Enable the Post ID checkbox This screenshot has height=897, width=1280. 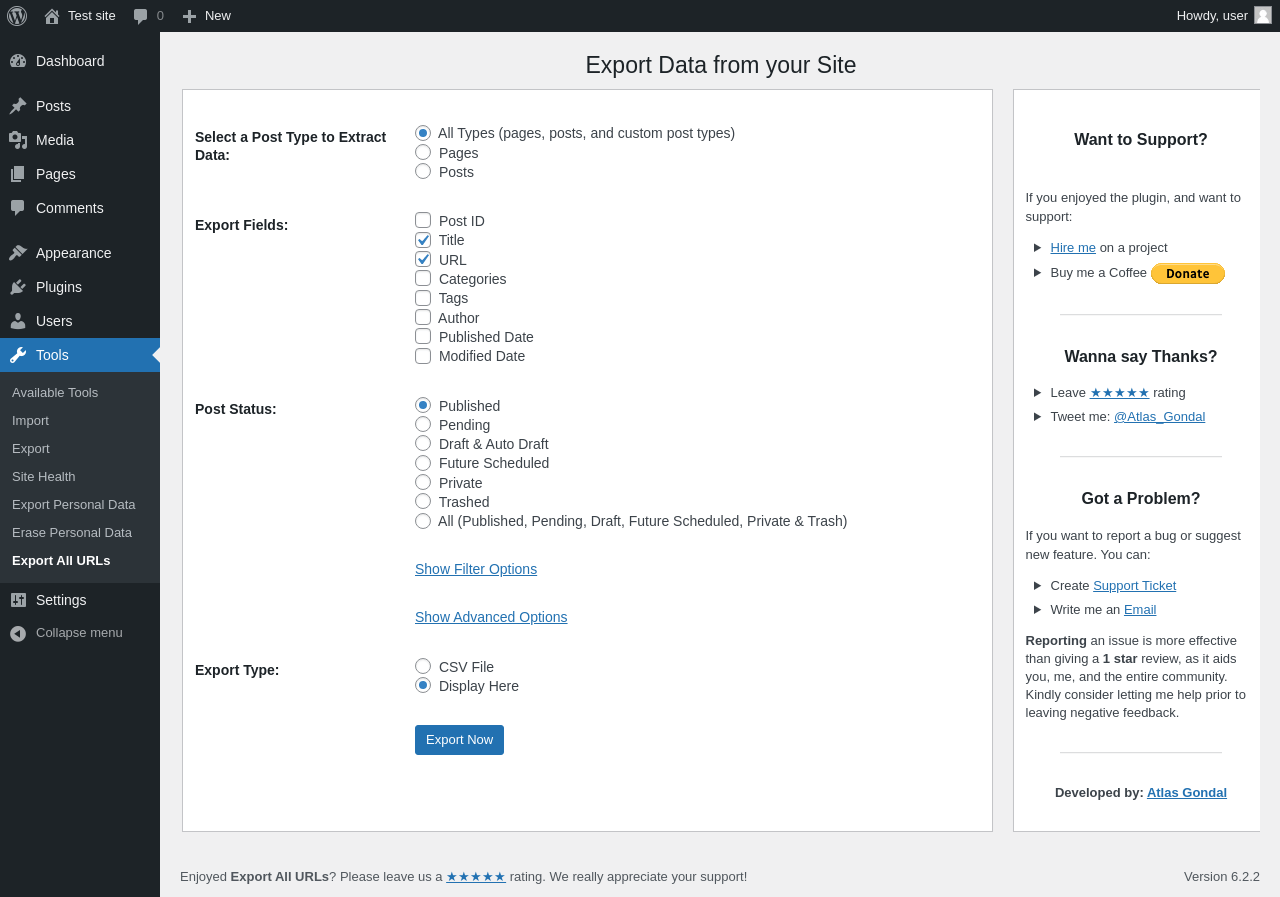[423, 221]
